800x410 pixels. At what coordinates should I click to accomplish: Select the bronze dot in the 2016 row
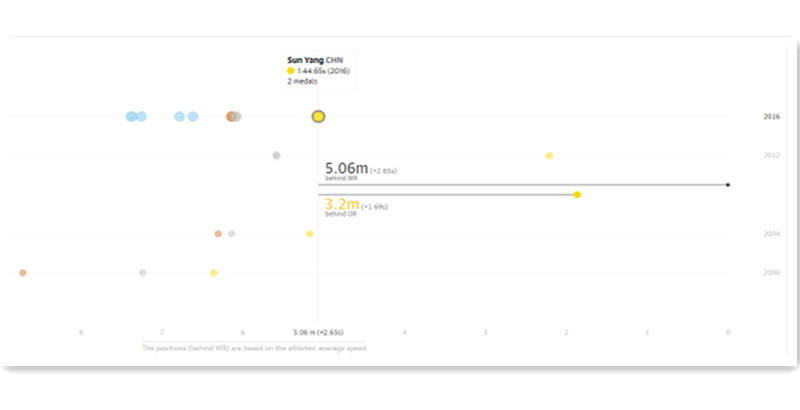coord(231,117)
